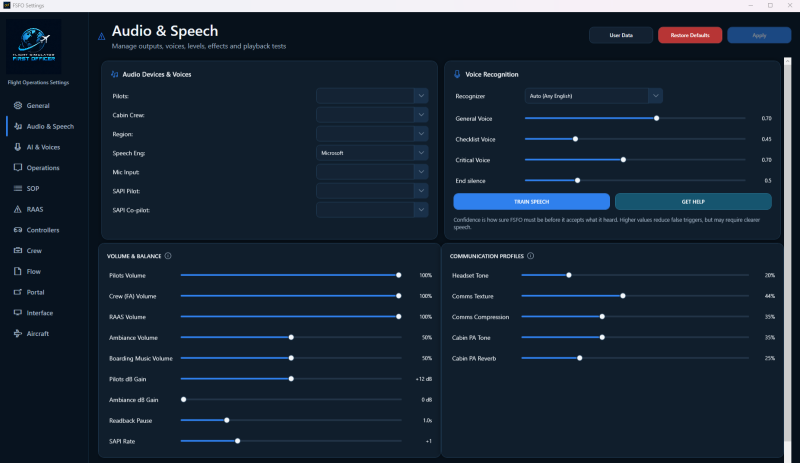Click the Comms Texture slider handle
The width and height of the screenshot is (800, 463).
pyautogui.click(x=623, y=296)
